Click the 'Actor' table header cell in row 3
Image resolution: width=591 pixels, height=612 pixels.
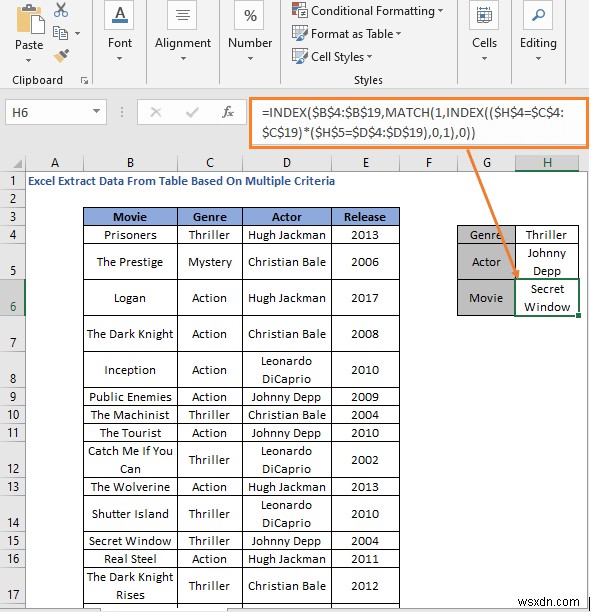(x=287, y=217)
